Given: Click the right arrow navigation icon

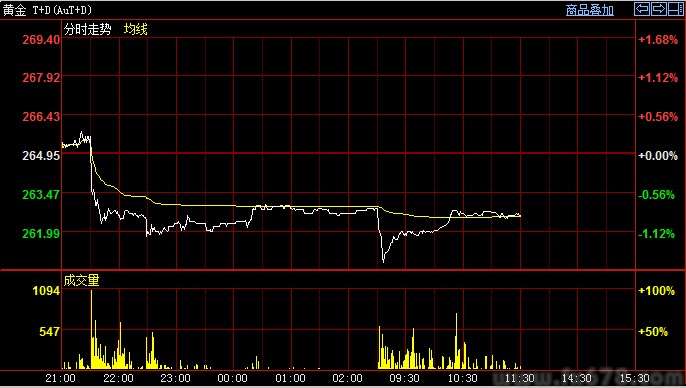Looking at the screenshot, I should pyautogui.click(x=658, y=9).
